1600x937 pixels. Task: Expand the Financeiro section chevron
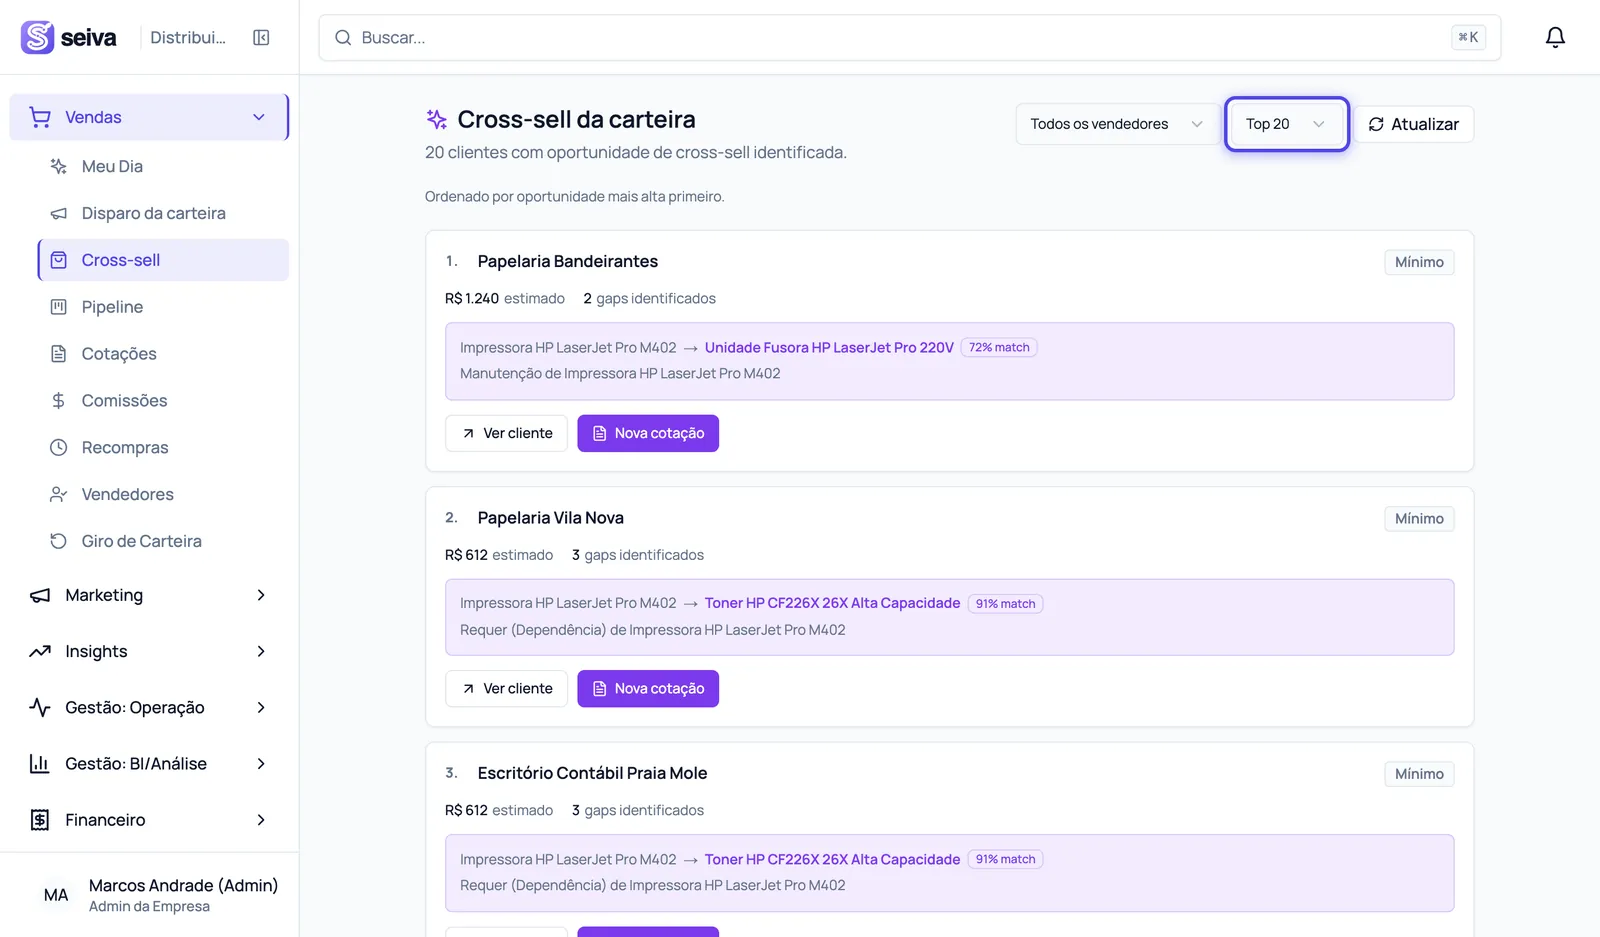tap(261, 820)
